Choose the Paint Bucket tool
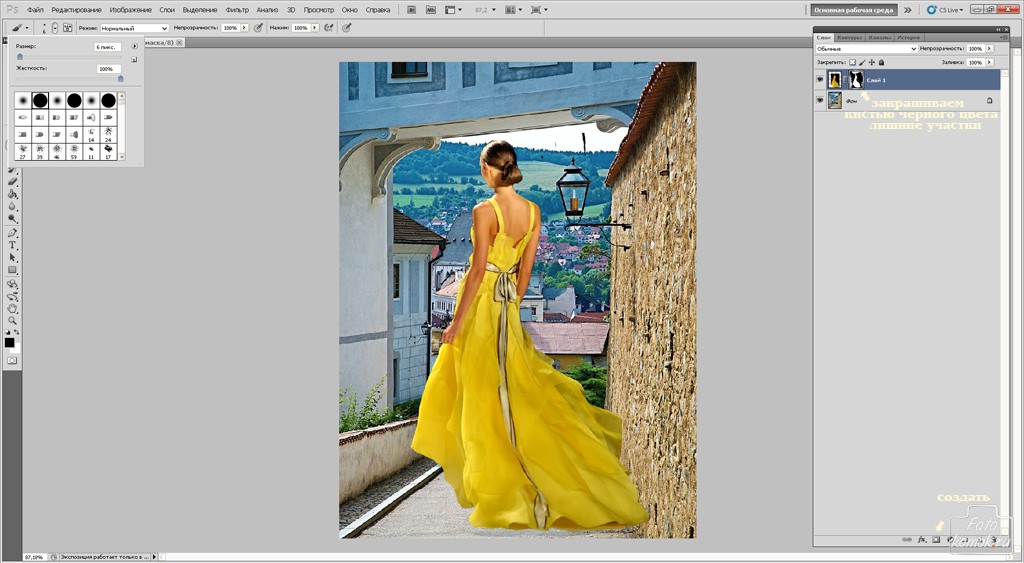 tap(13, 194)
